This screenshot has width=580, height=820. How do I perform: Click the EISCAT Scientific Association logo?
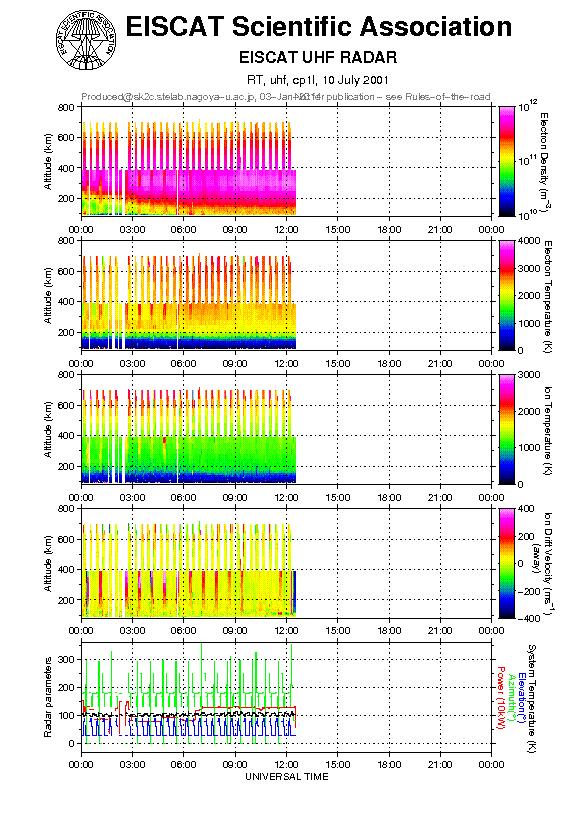(x=85, y=41)
